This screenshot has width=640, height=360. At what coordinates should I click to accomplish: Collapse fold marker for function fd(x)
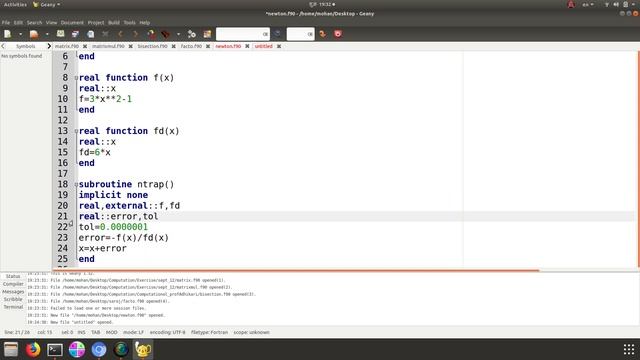tap(76, 131)
